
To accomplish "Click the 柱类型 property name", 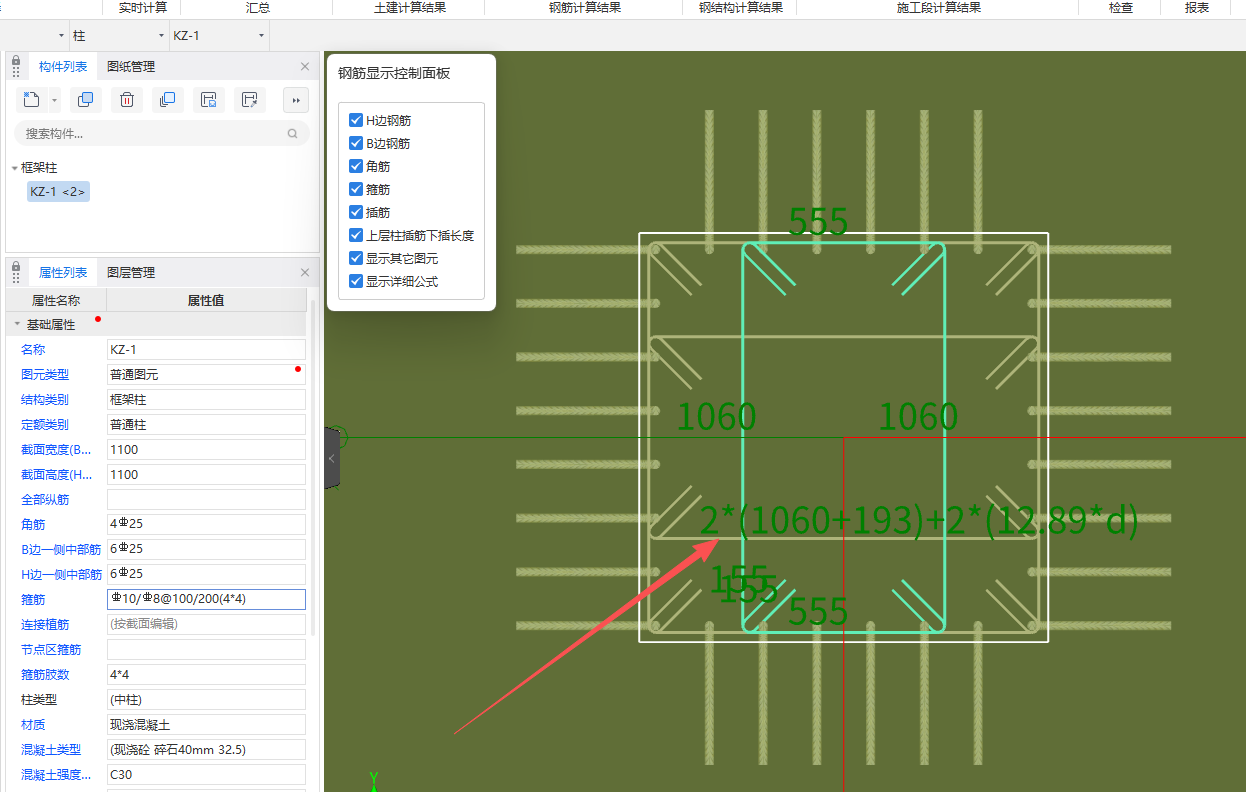I will (39, 699).
